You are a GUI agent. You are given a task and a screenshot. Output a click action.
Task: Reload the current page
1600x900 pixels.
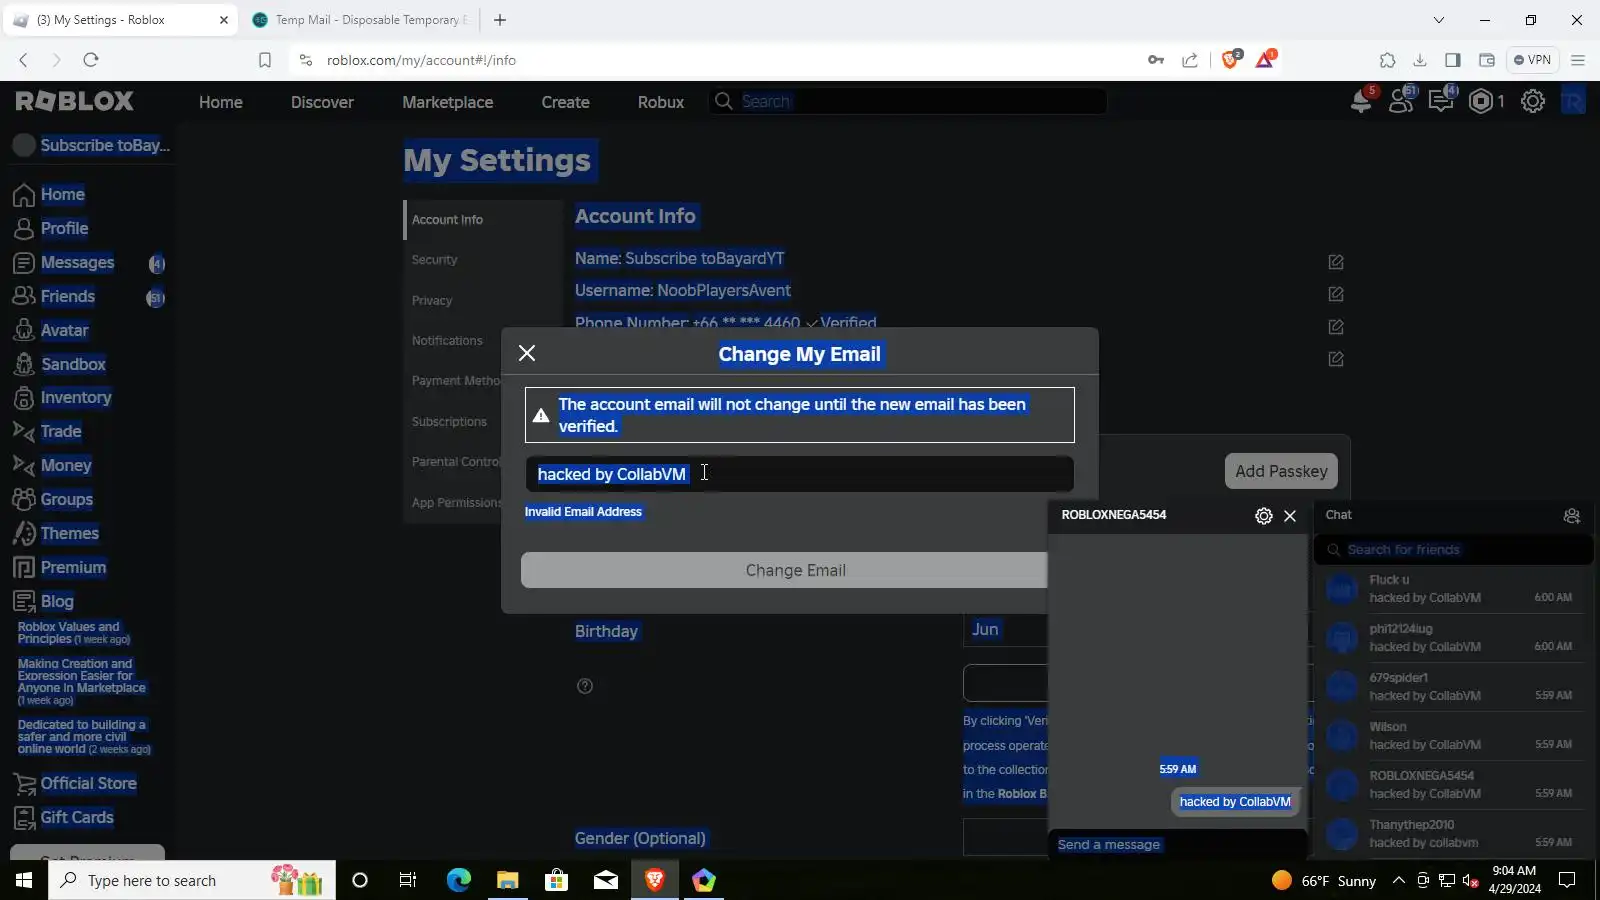coord(91,60)
